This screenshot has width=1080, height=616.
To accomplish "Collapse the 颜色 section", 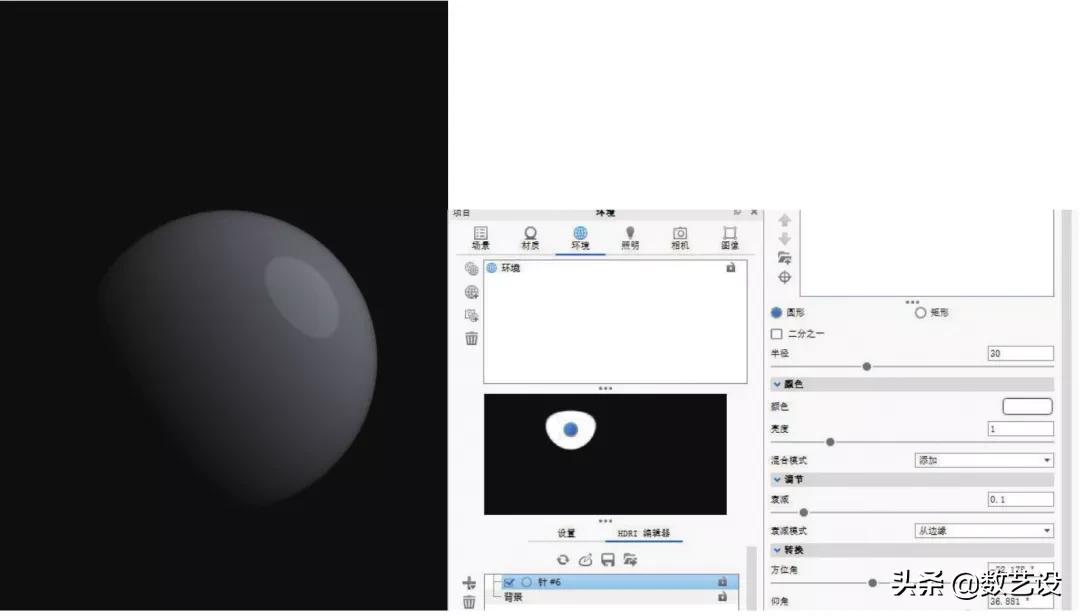I will 778,383.
